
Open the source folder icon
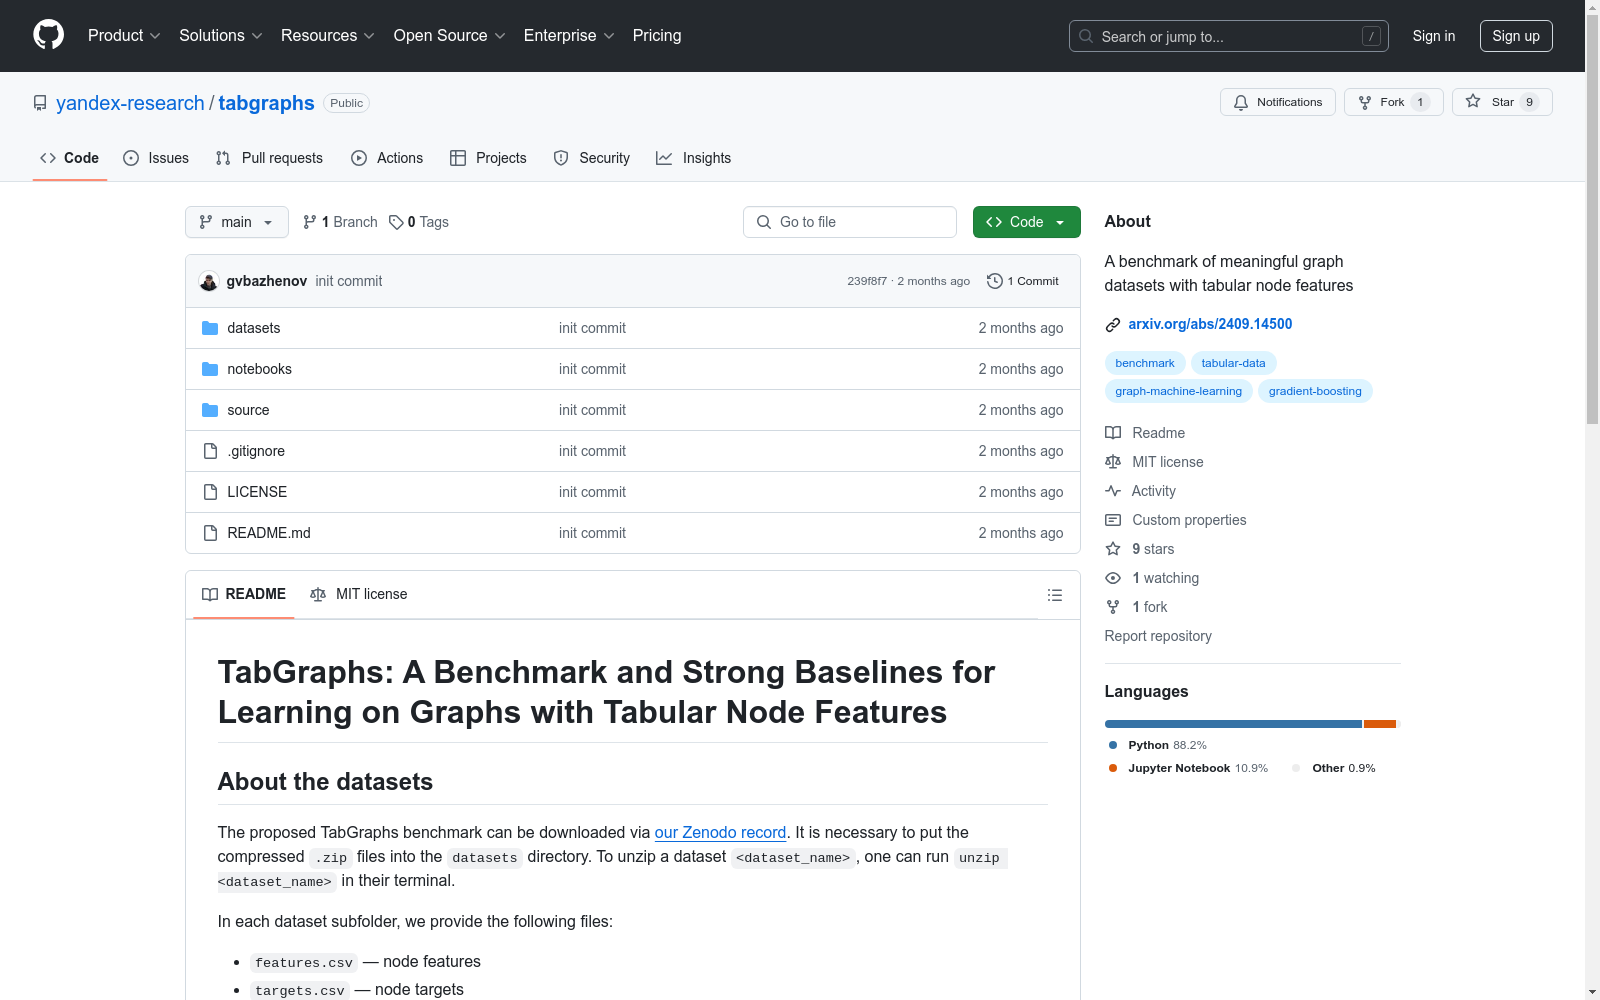[x=210, y=410]
